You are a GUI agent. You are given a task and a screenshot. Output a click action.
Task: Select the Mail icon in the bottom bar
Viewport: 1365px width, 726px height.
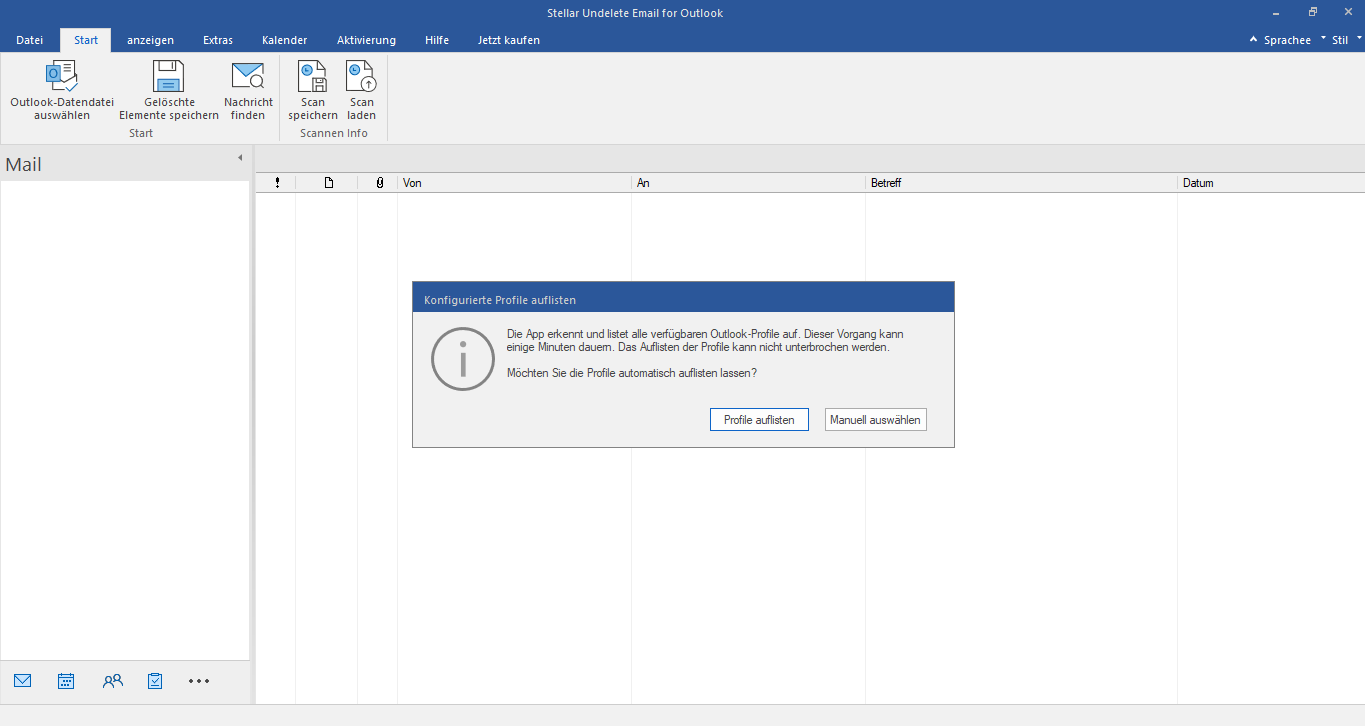point(22,681)
